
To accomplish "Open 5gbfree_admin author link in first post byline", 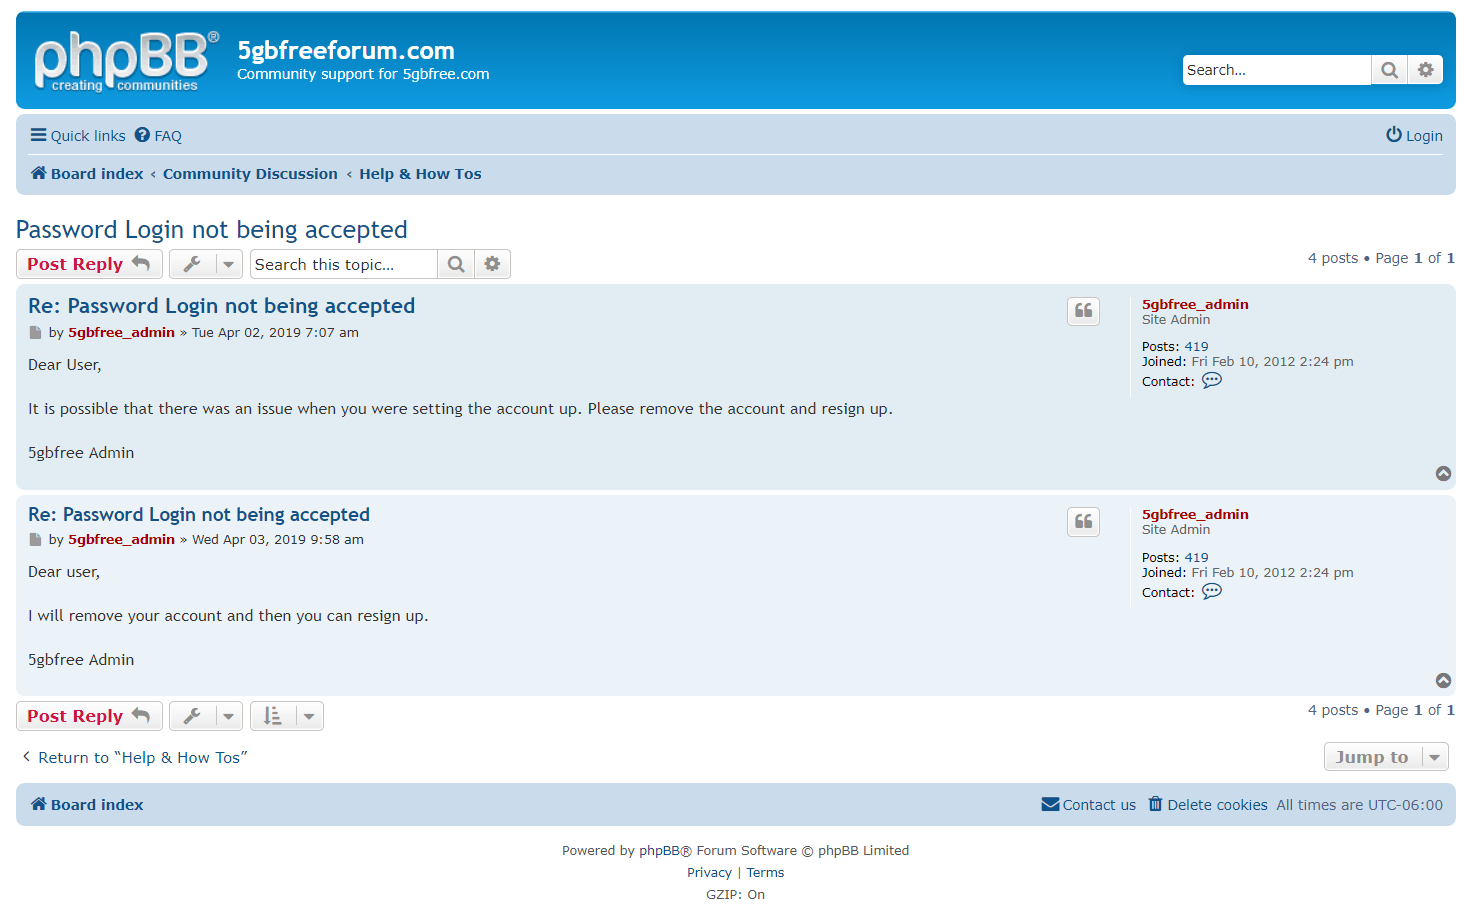I will pos(121,333).
